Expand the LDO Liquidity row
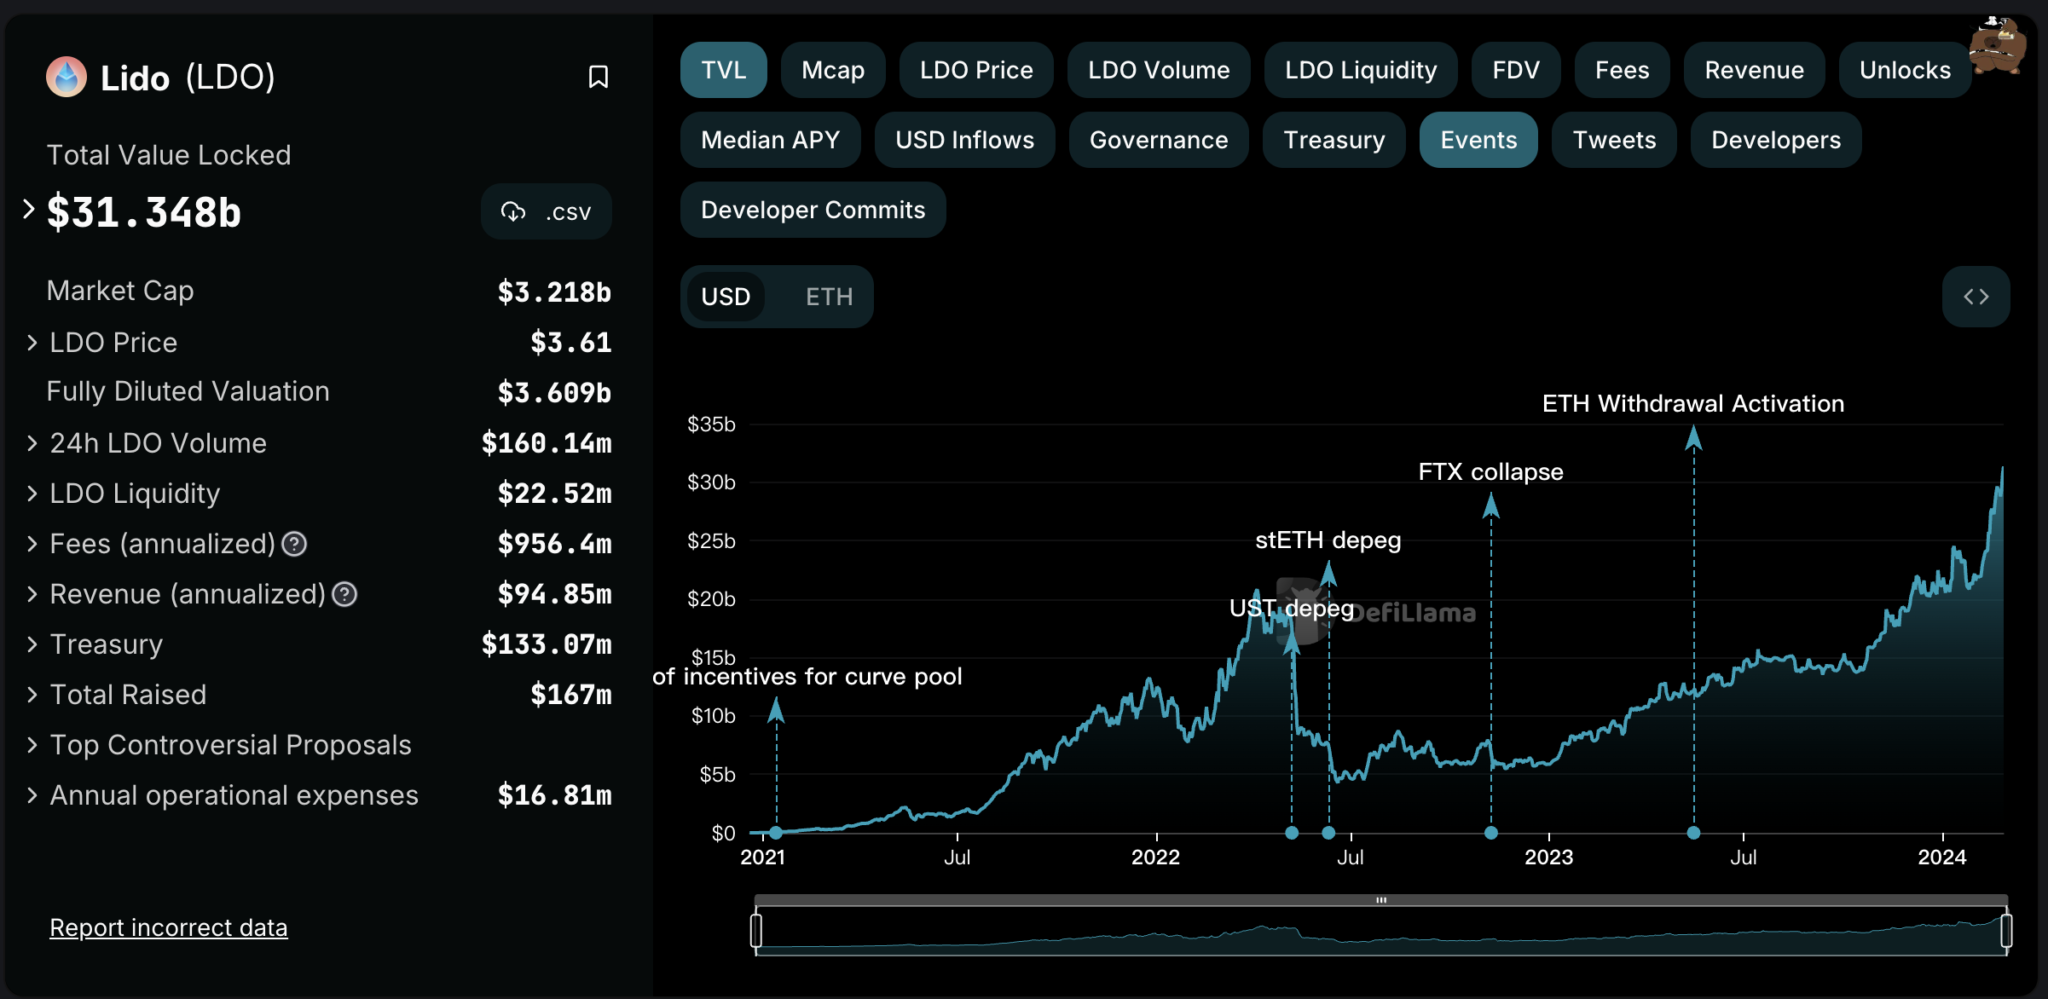 [32, 494]
